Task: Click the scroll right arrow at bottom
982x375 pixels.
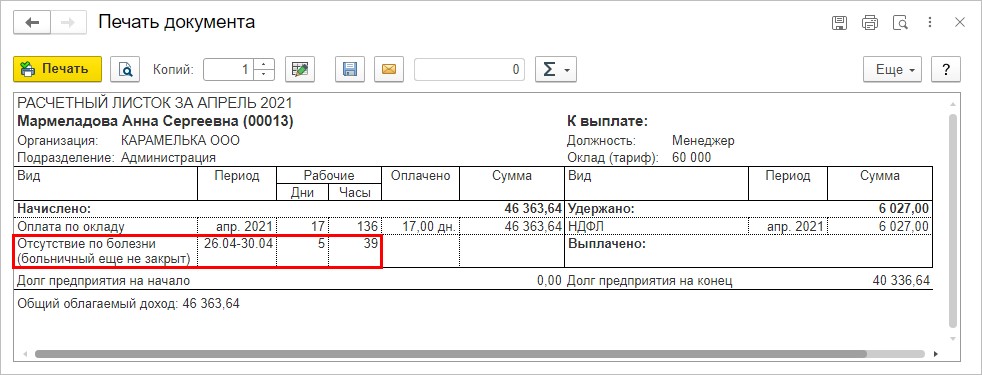Action: [936, 354]
